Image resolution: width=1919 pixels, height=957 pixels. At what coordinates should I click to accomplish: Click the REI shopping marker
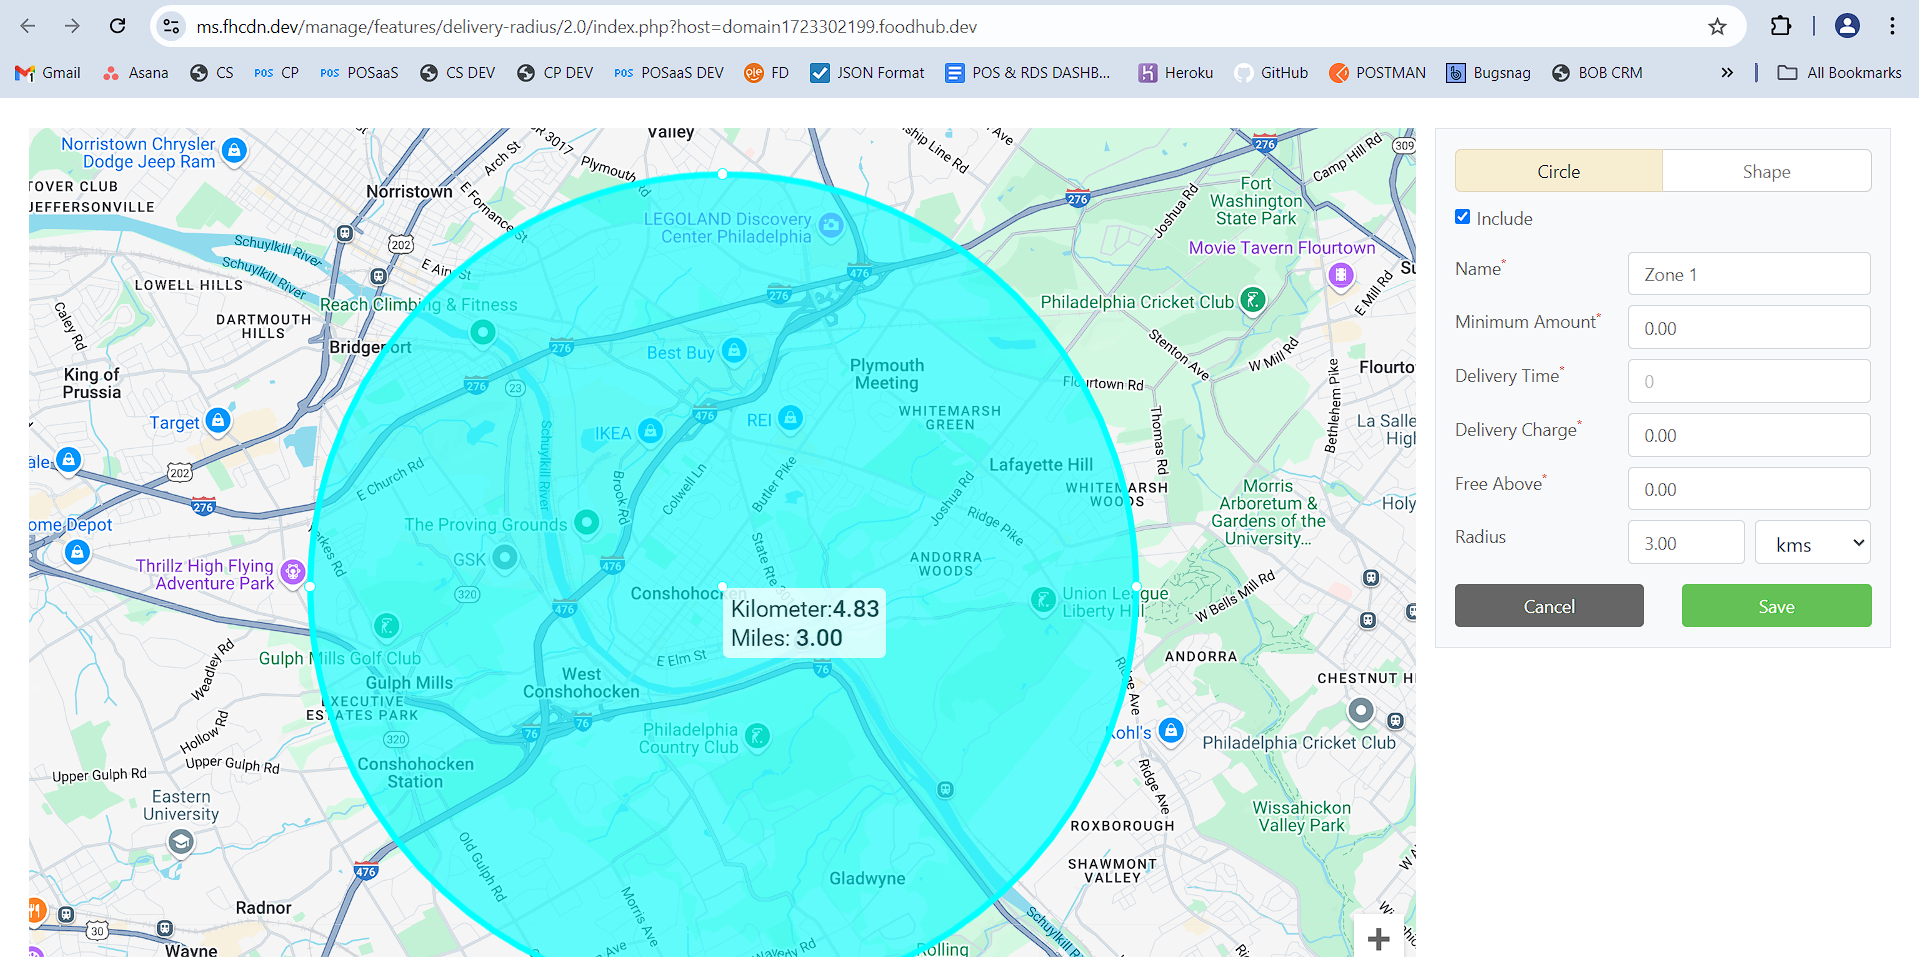pyautogui.click(x=791, y=418)
